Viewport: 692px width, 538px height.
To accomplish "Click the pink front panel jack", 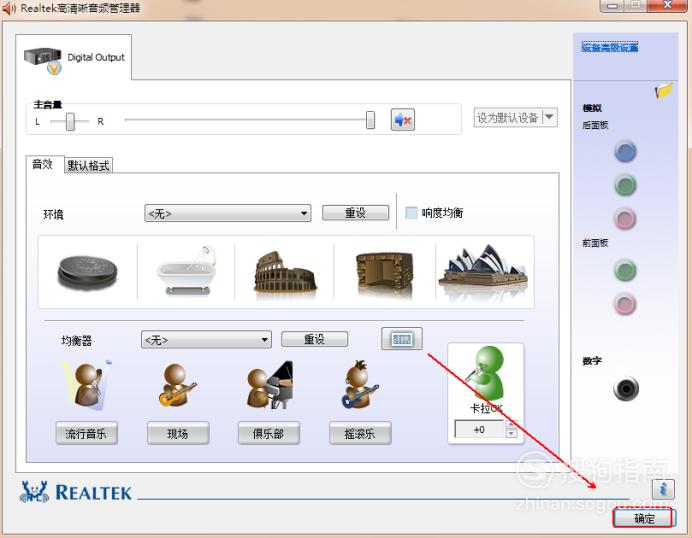I will click(x=625, y=304).
